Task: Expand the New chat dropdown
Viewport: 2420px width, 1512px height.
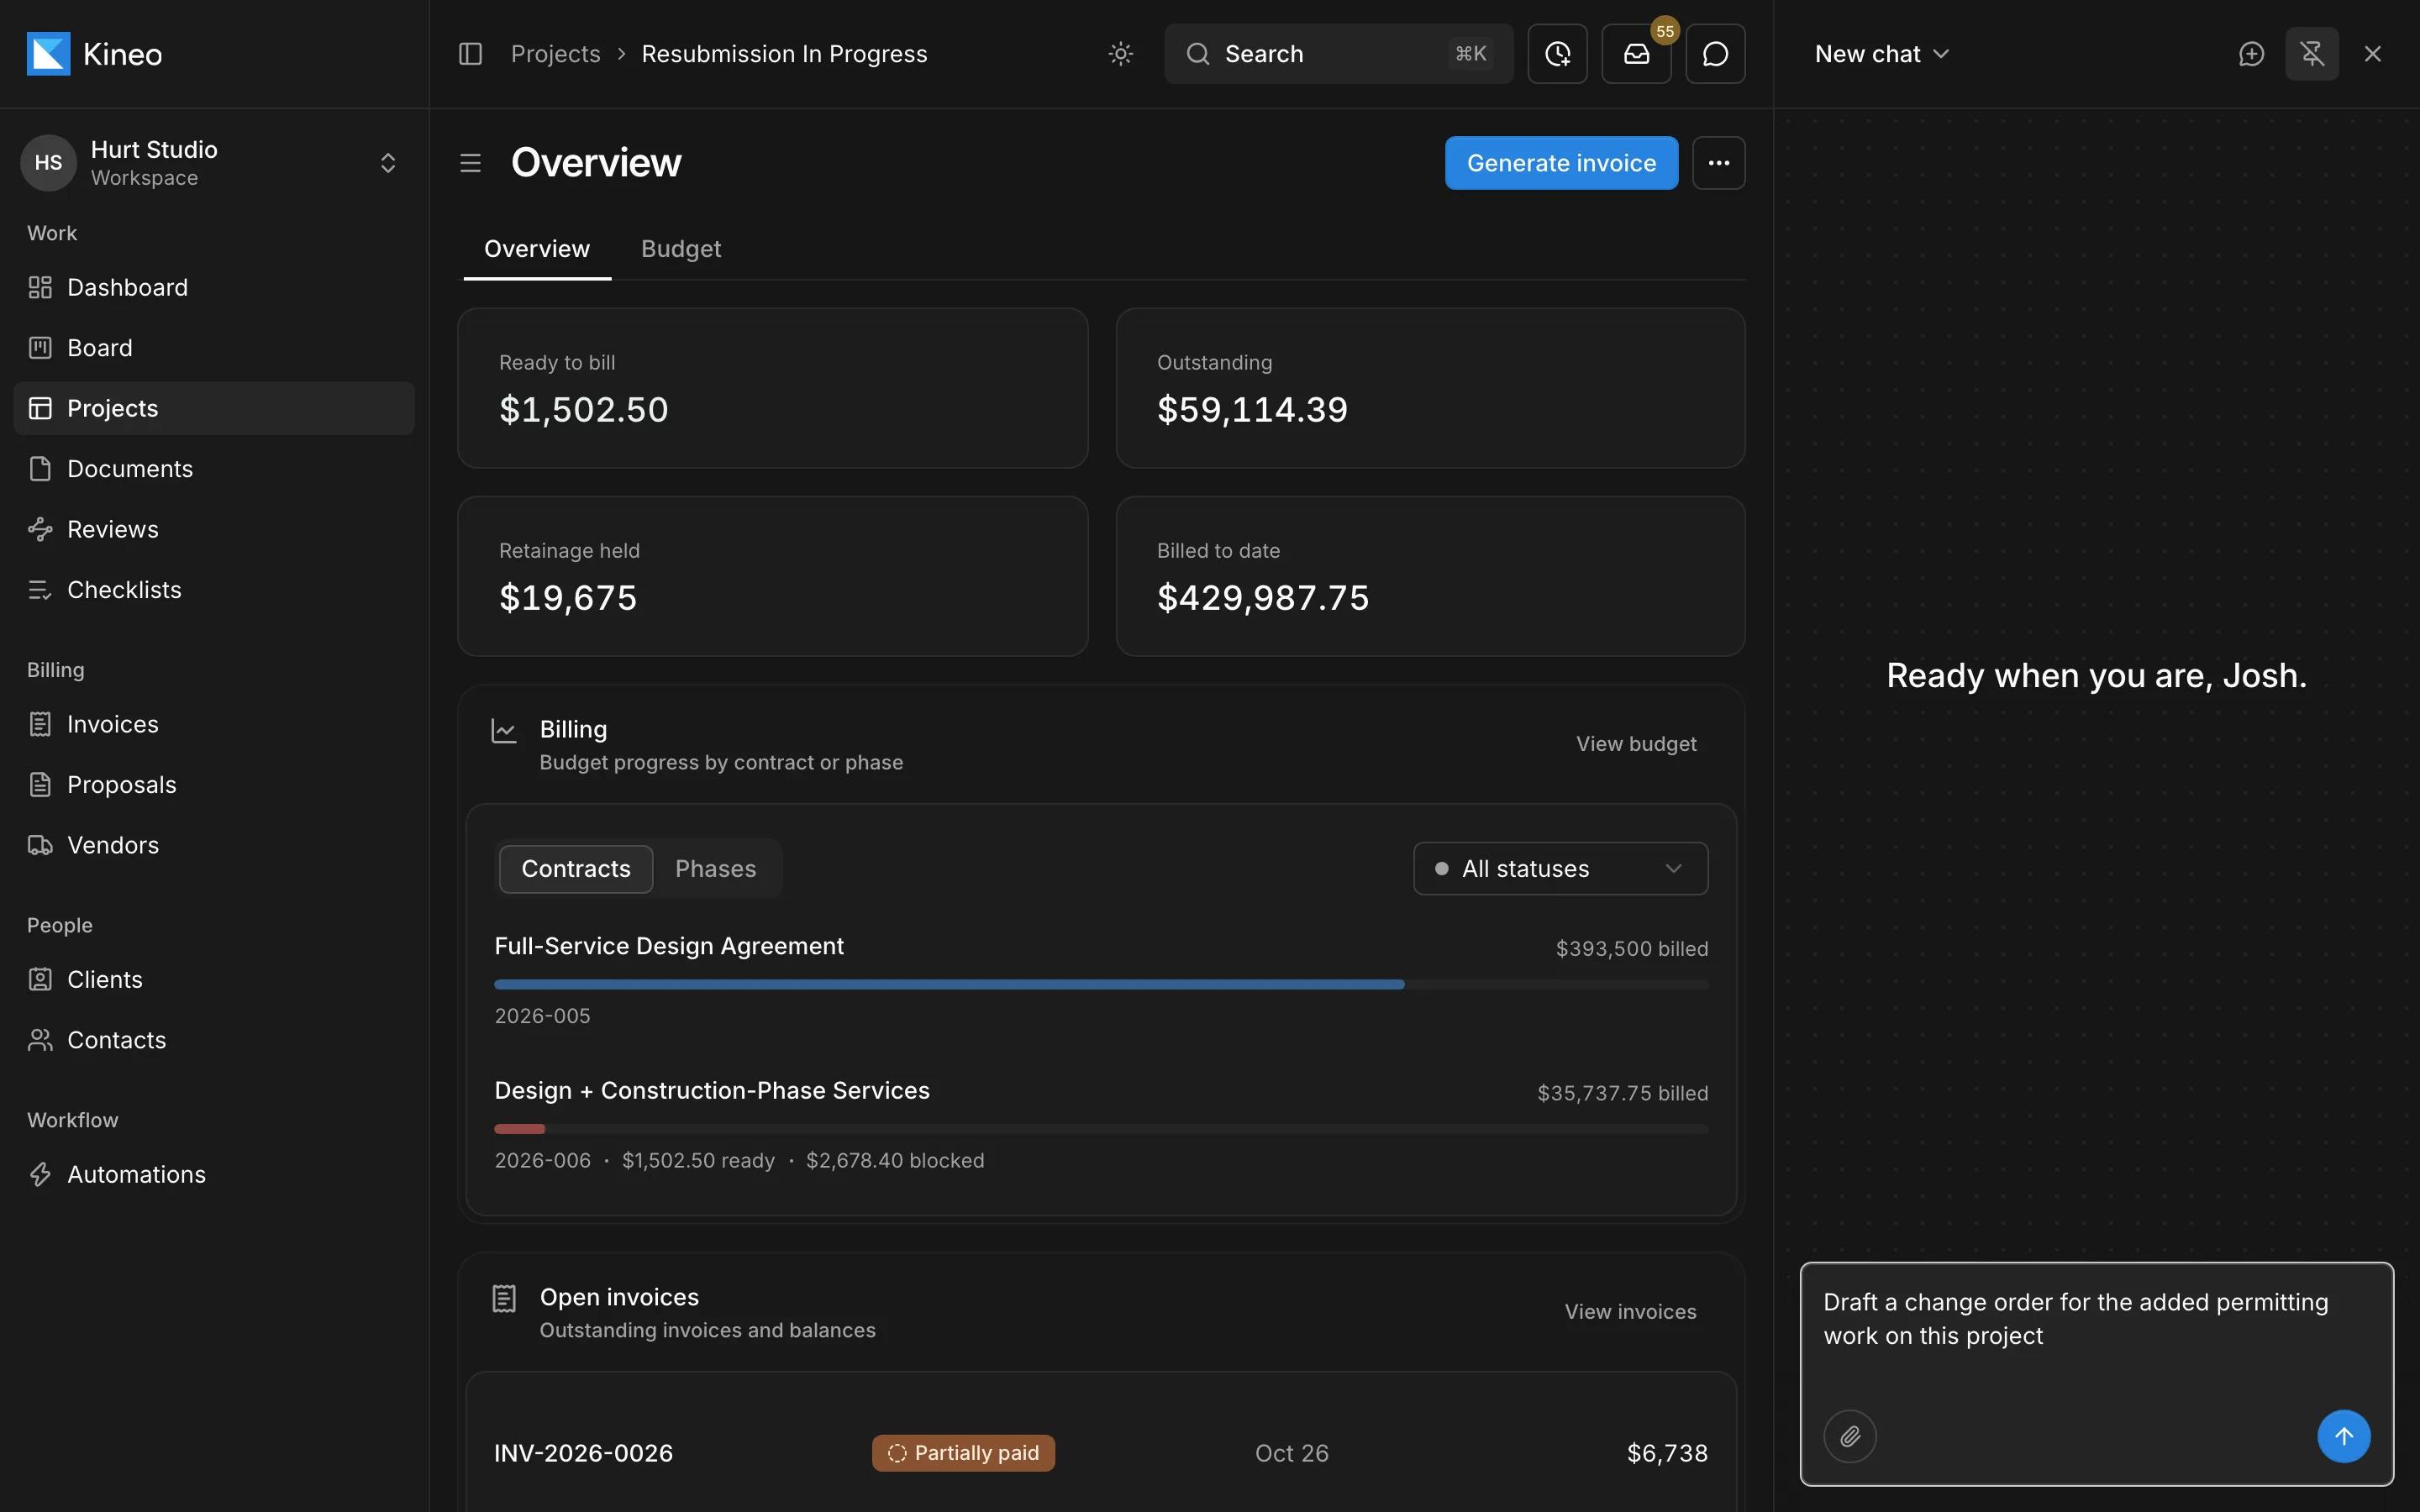Action: click(1882, 54)
